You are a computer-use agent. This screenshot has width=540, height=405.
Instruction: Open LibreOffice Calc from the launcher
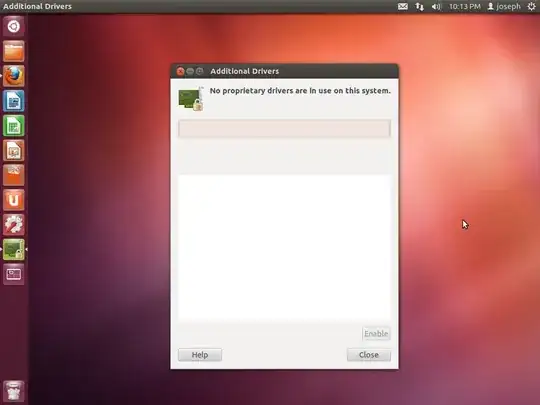13,125
